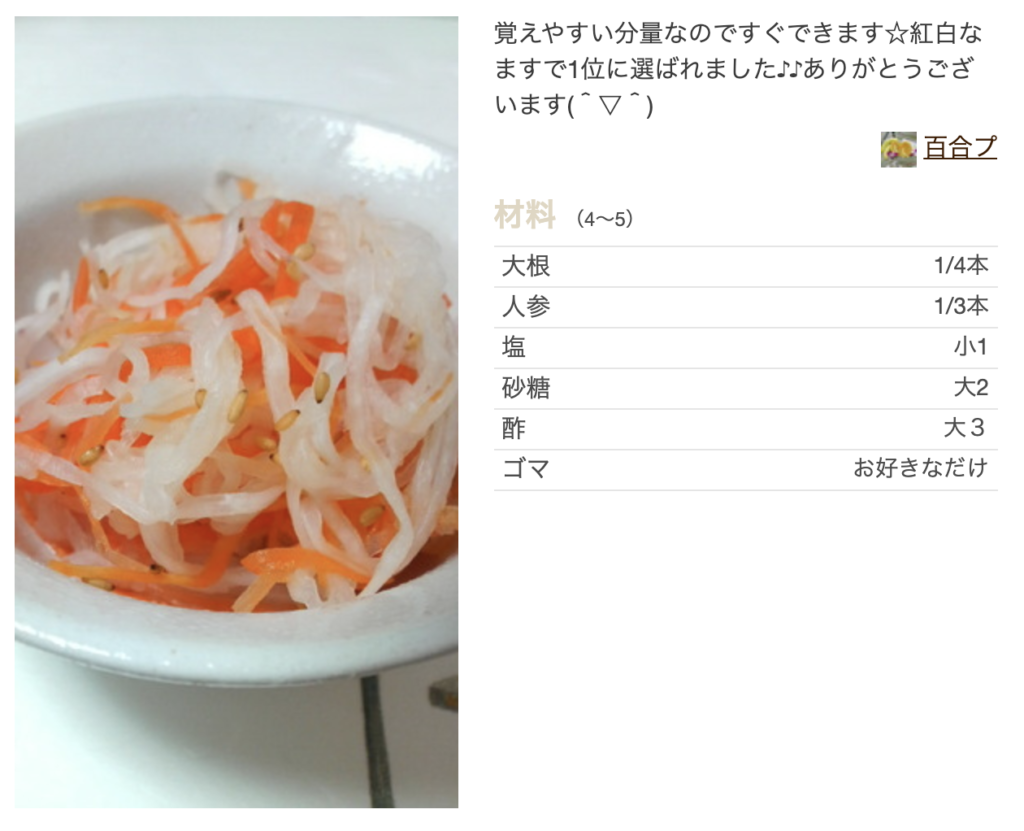Click the 塩 ingredient name
This screenshot has width=1024, height=831.
514,348
